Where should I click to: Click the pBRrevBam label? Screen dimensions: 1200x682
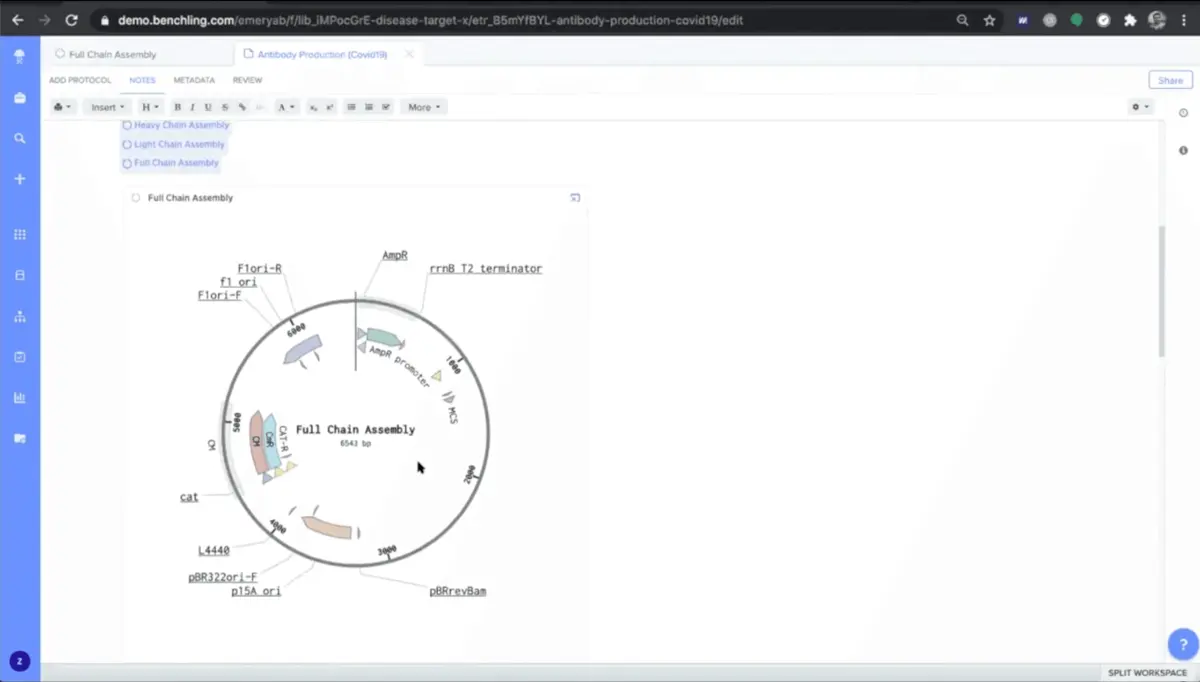[x=458, y=591]
